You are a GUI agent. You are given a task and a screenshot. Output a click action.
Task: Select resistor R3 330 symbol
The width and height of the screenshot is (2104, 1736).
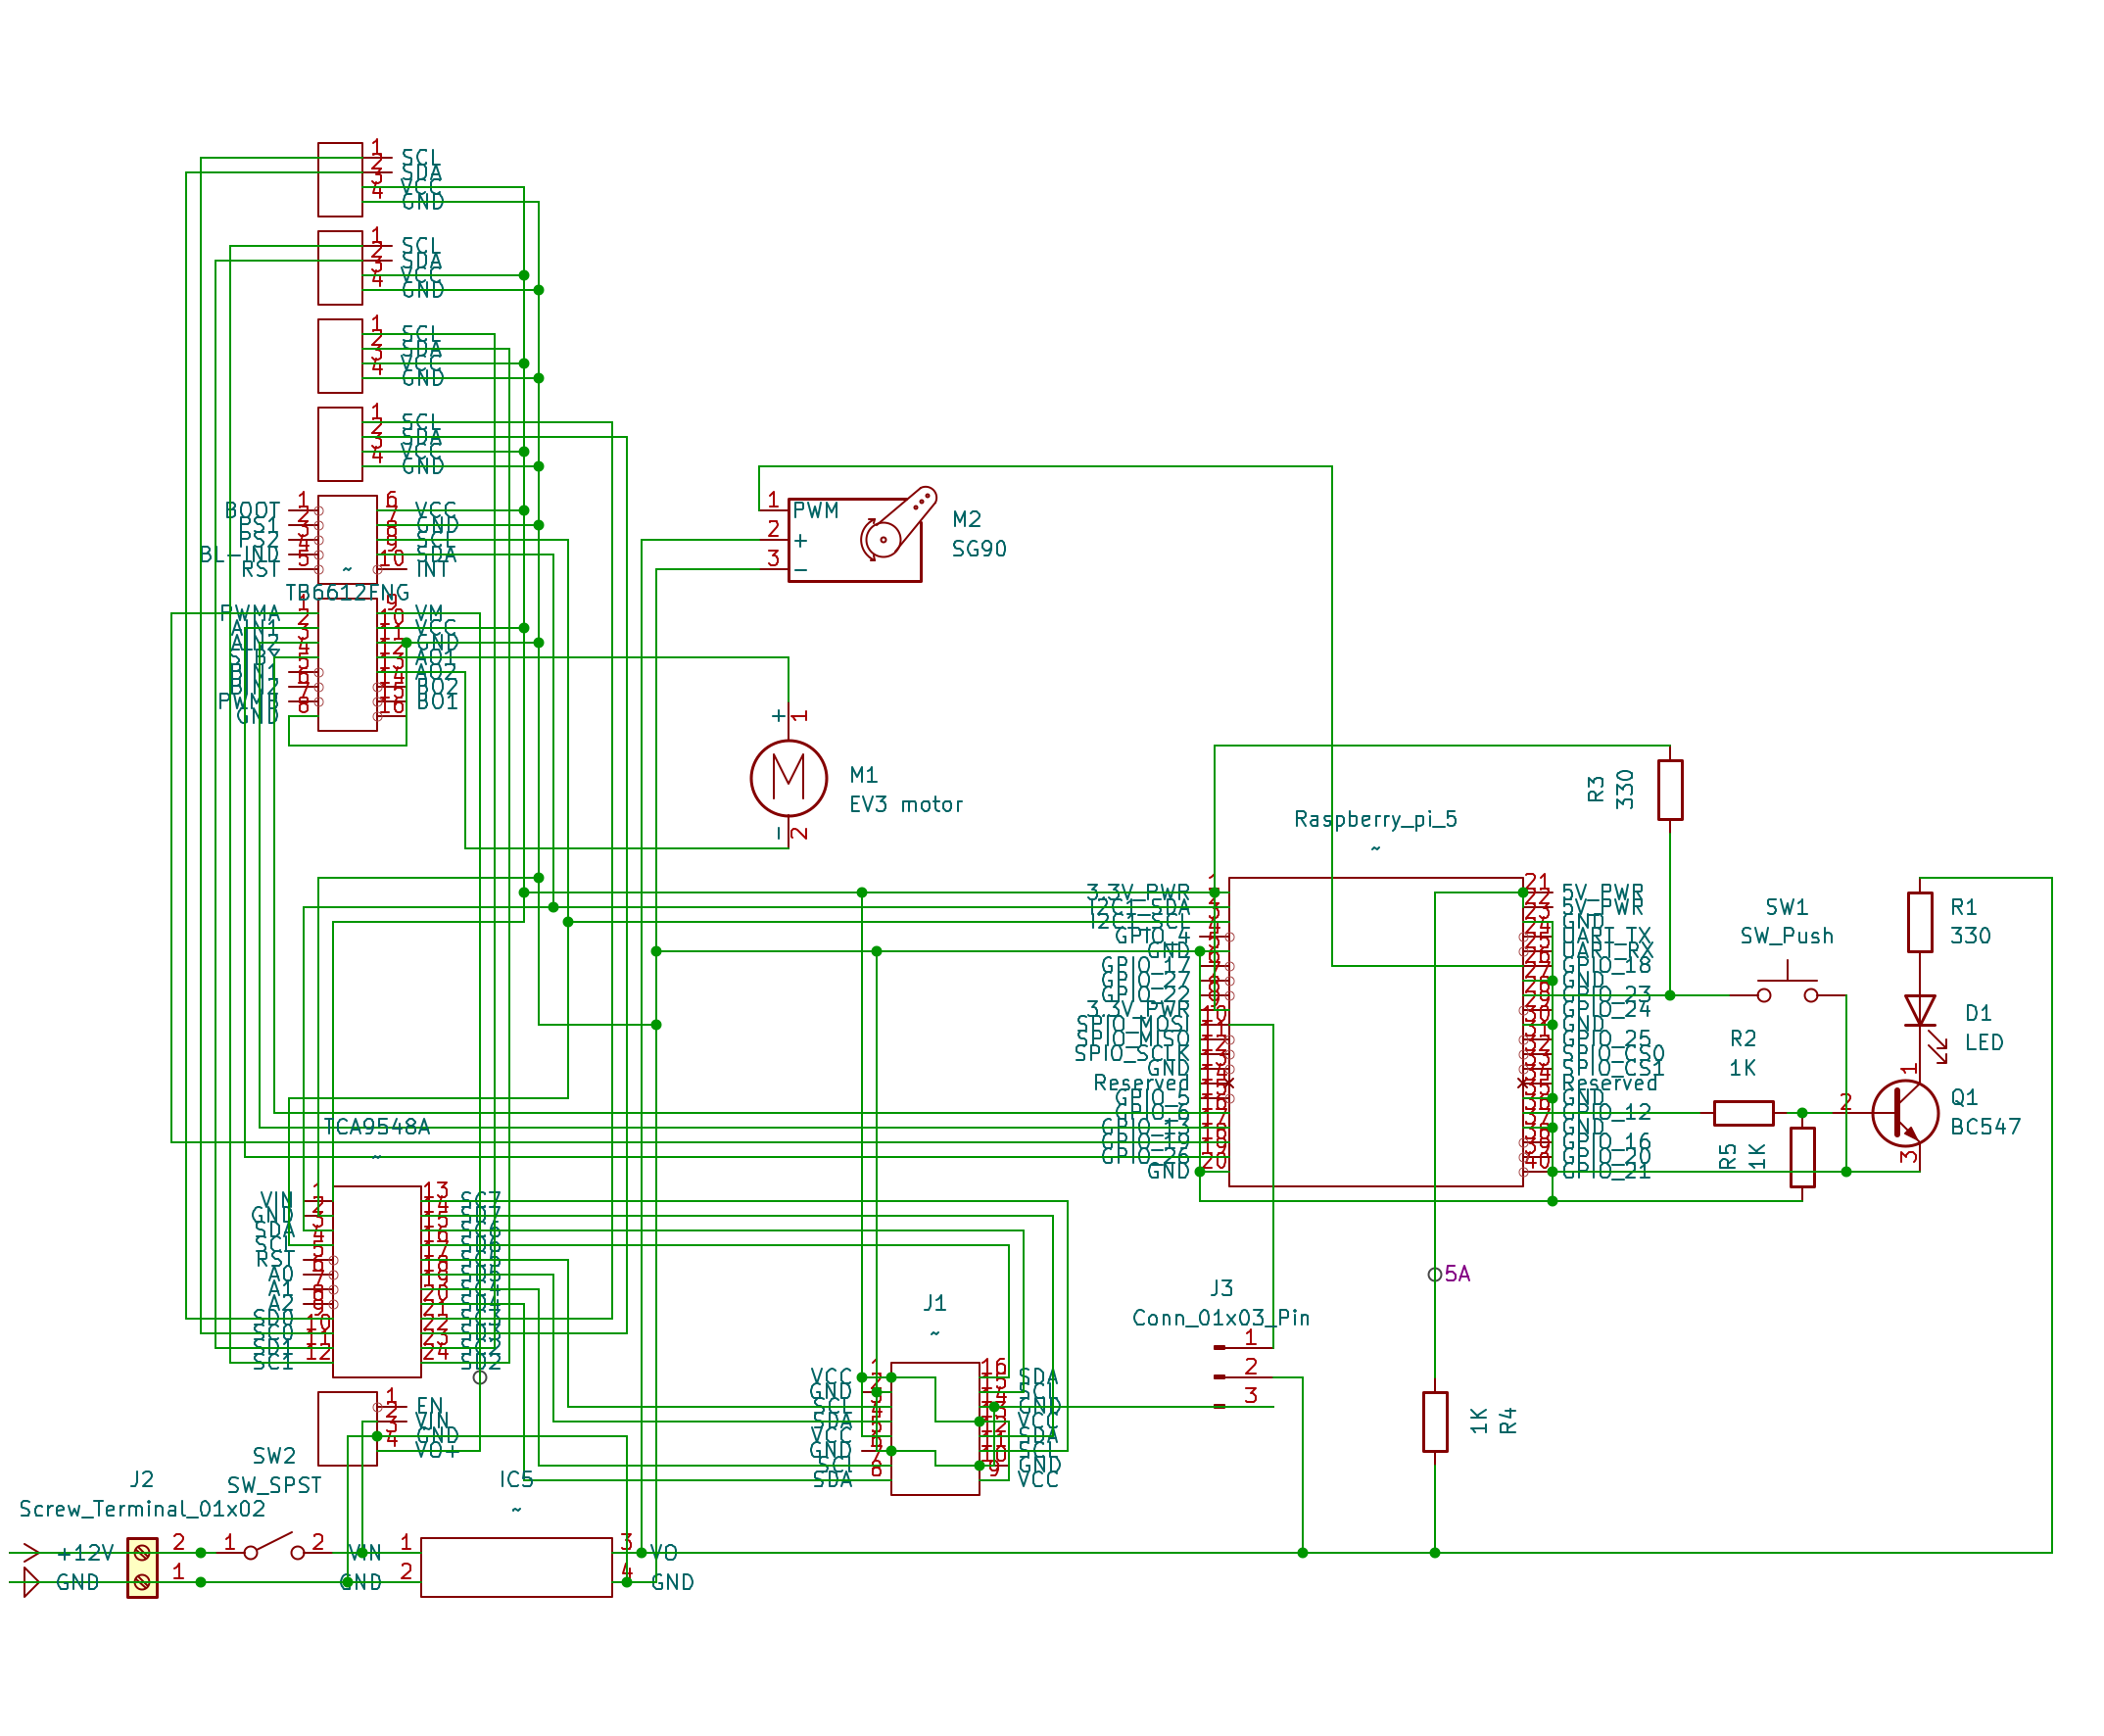click(x=1669, y=789)
